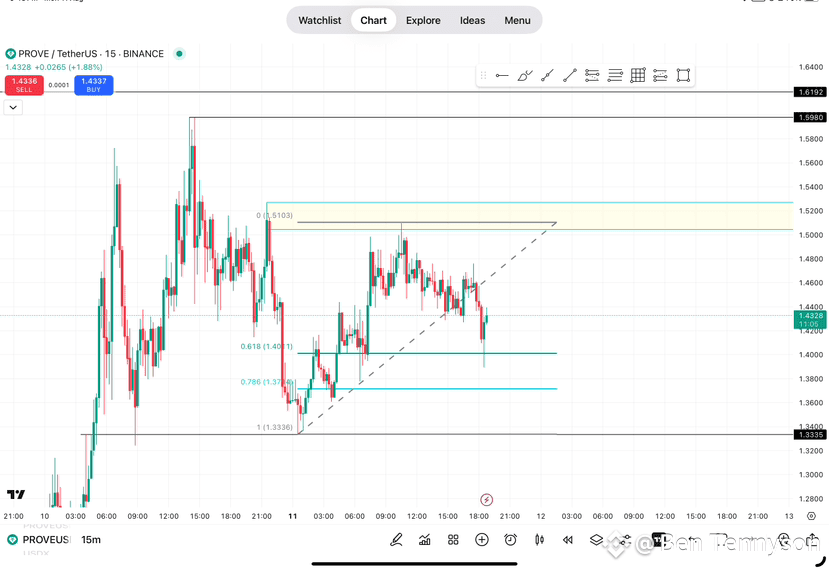
Task: Open the indicators chart icon
Action: point(425,540)
